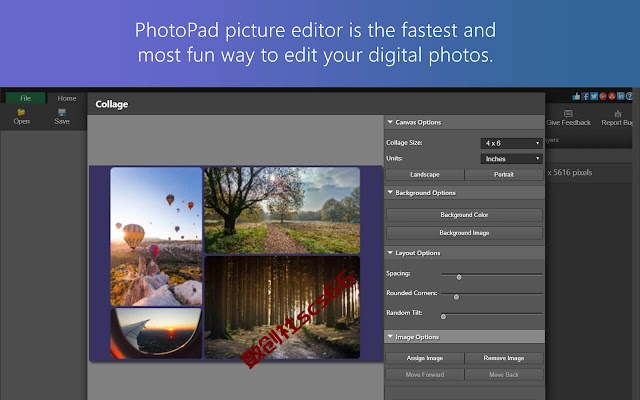
Task: Click the Report Bug icon
Action: point(618,113)
